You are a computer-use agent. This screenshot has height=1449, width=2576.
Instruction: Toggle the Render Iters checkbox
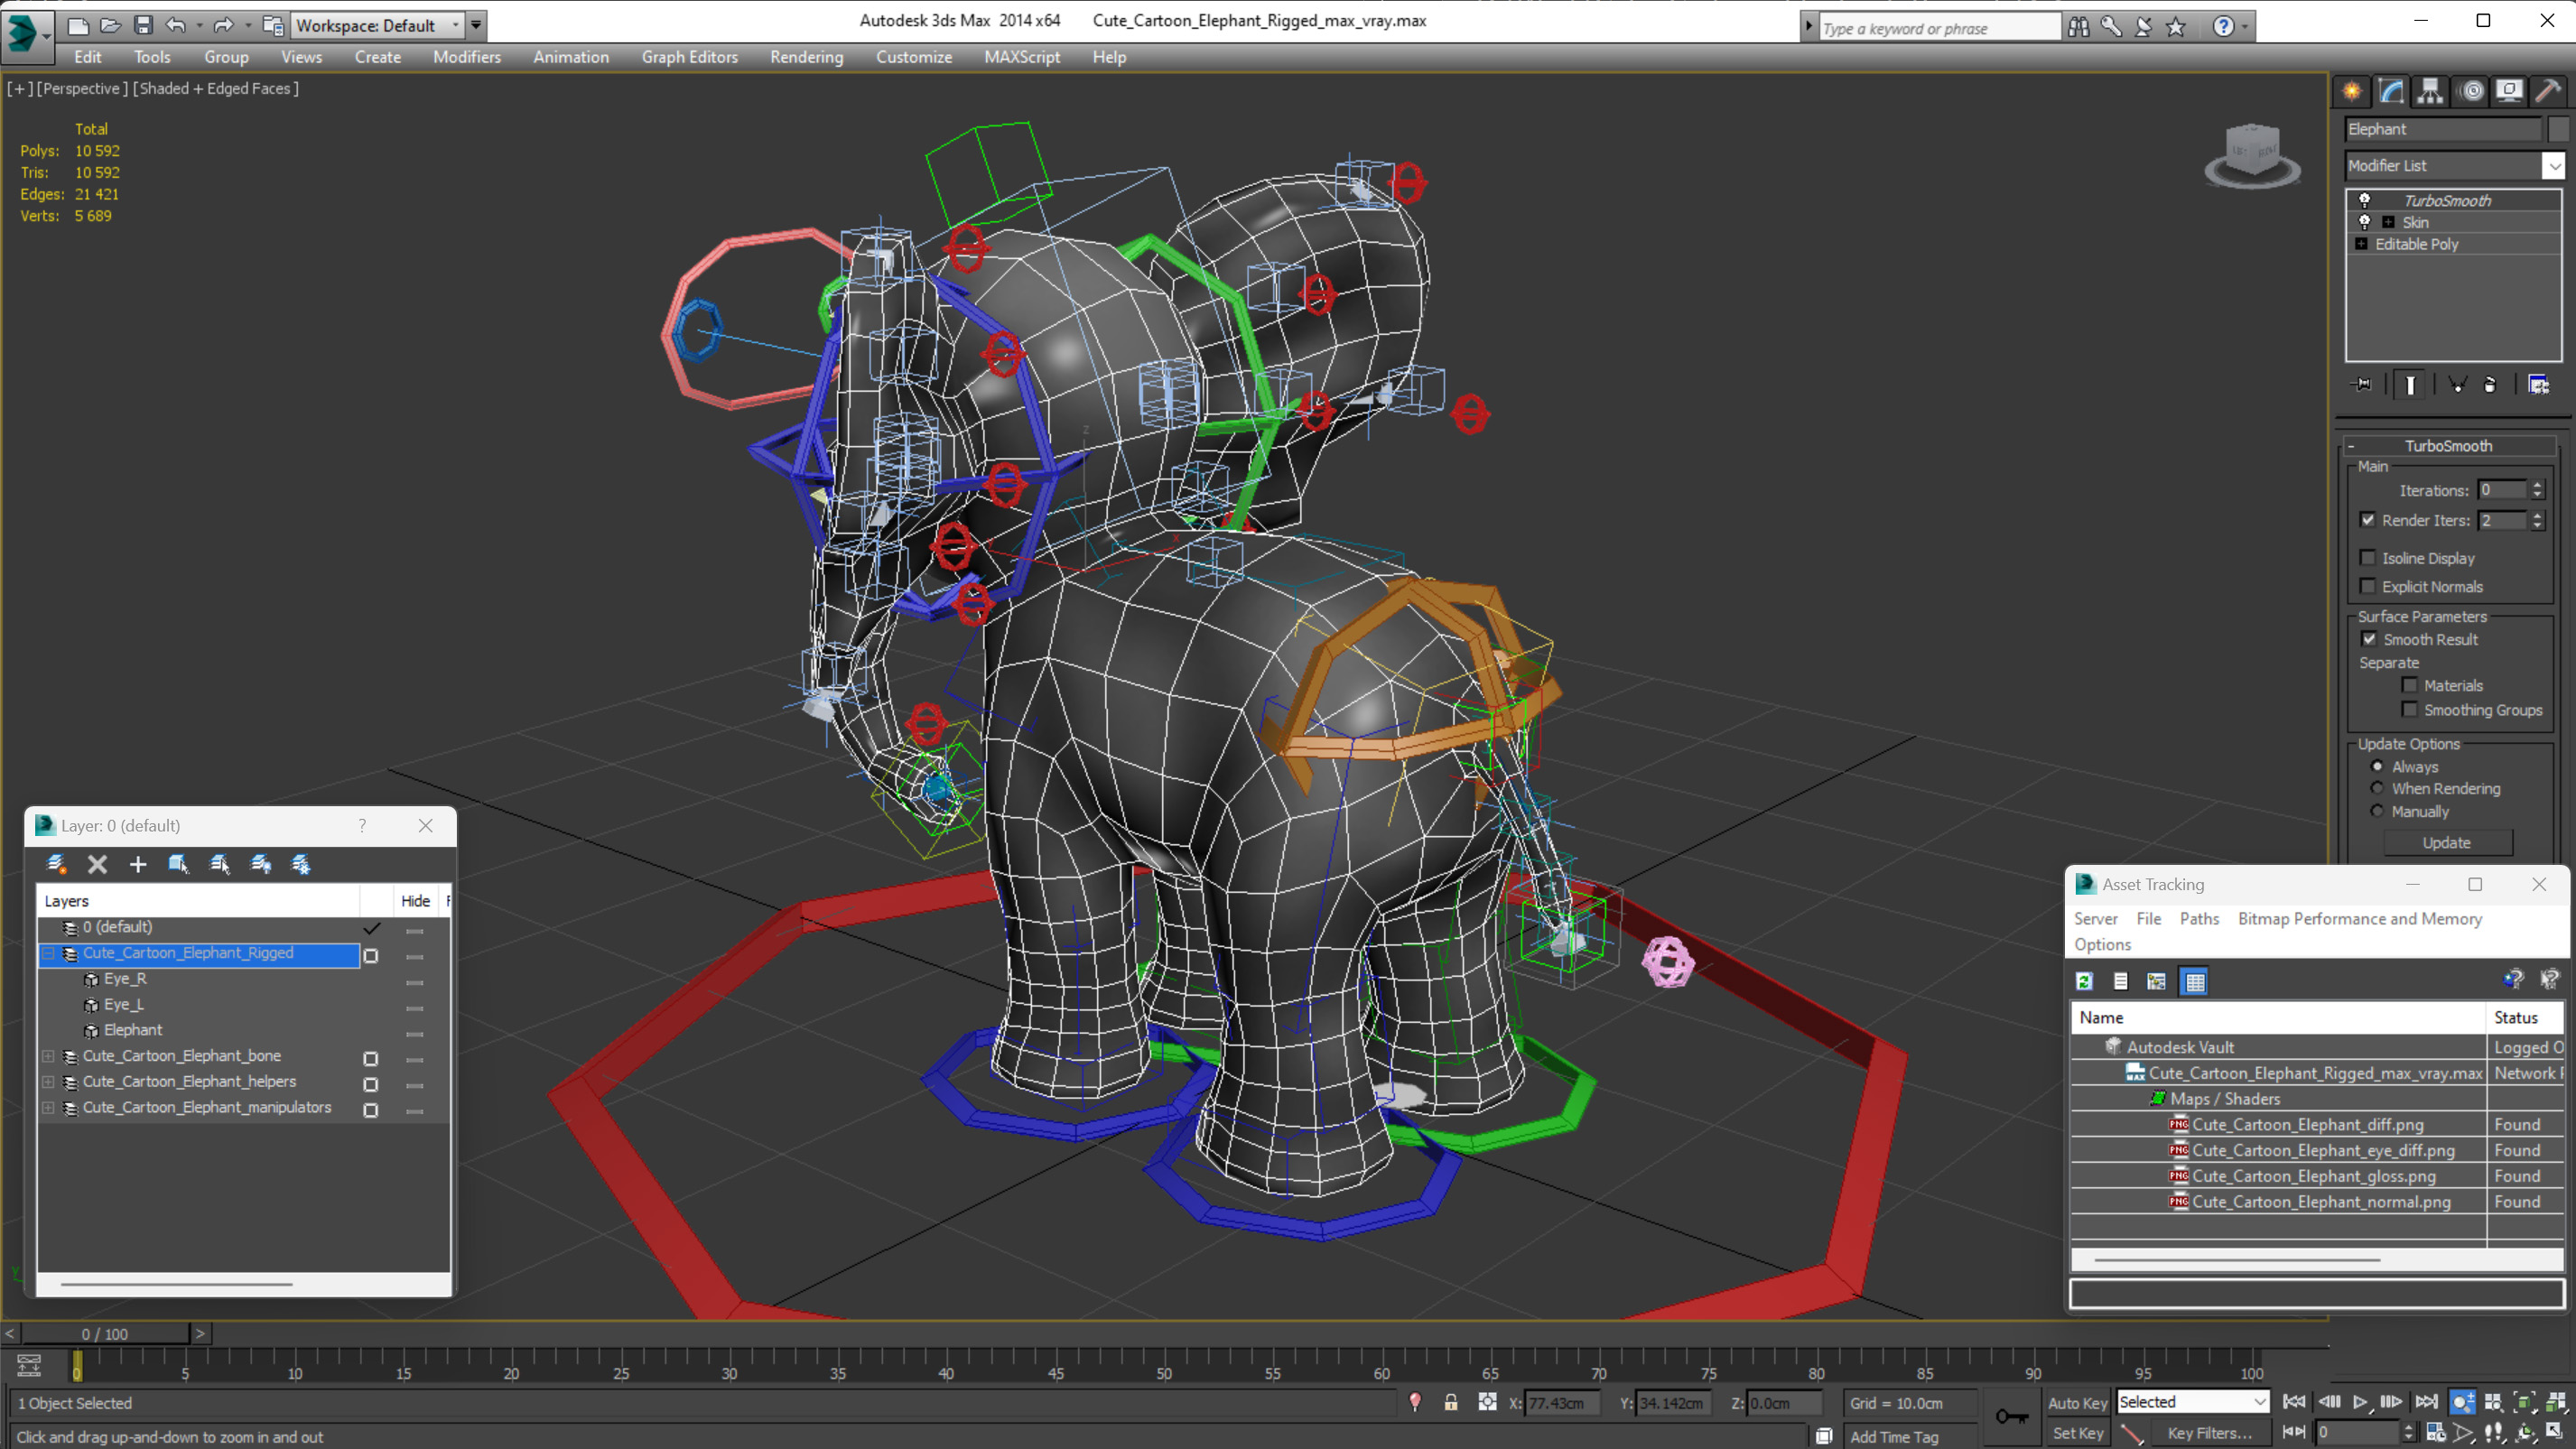(x=2368, y=519)
